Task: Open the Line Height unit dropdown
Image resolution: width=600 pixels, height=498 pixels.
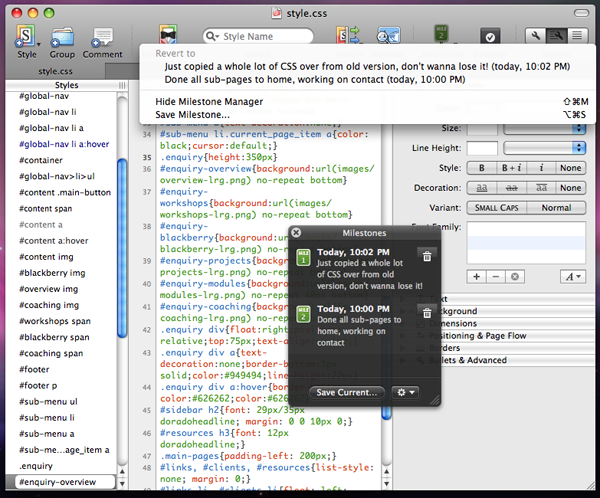Action: point(545,148)
